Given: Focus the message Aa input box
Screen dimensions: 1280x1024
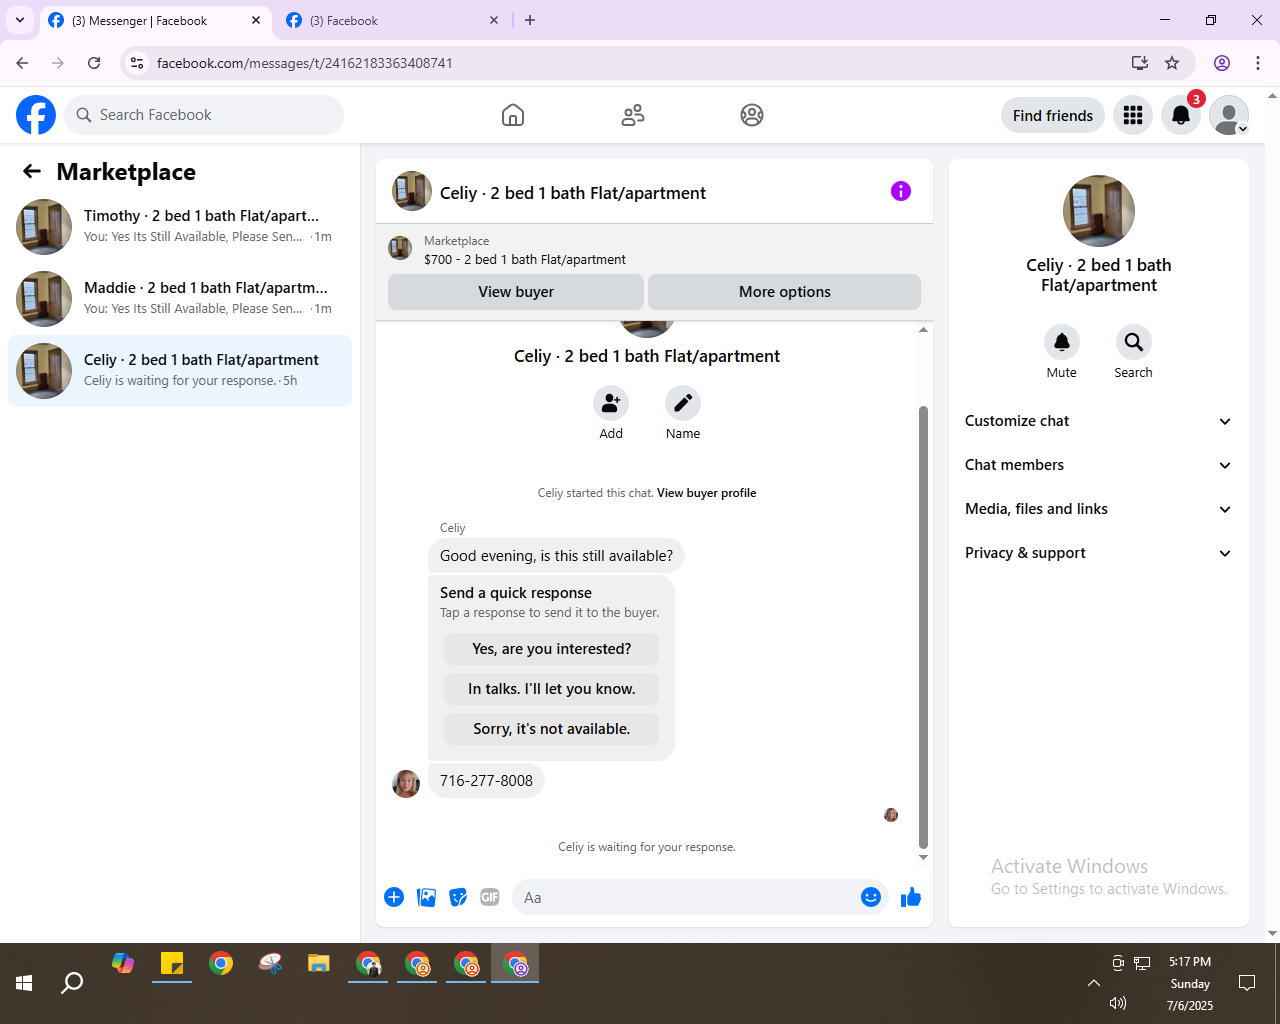Looking at the screenshot, I should (x=700, y=897).
